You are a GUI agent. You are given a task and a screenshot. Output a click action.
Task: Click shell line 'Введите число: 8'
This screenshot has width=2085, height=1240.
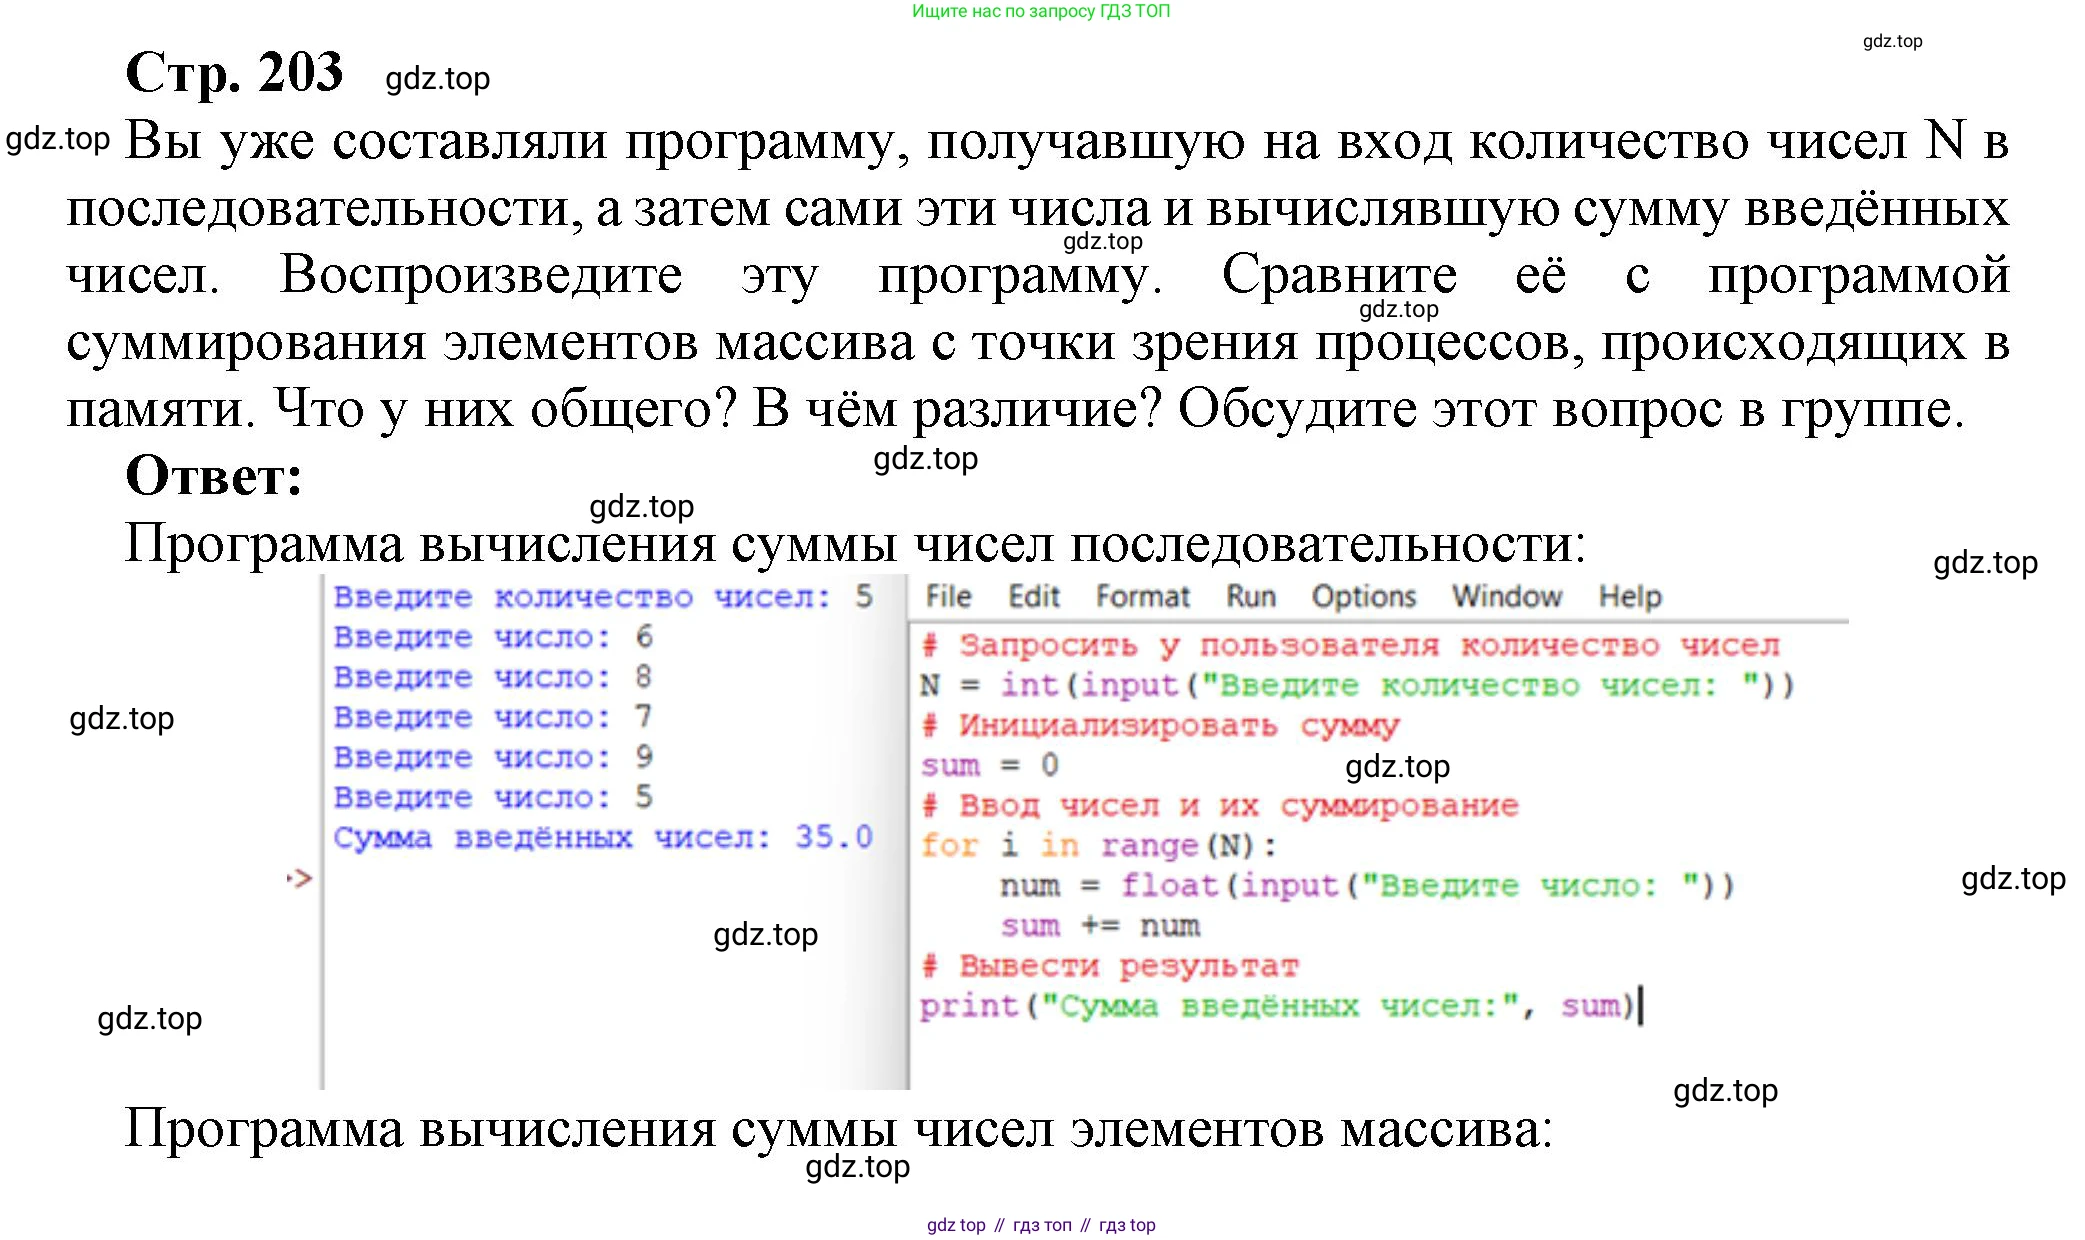[493, 677]
